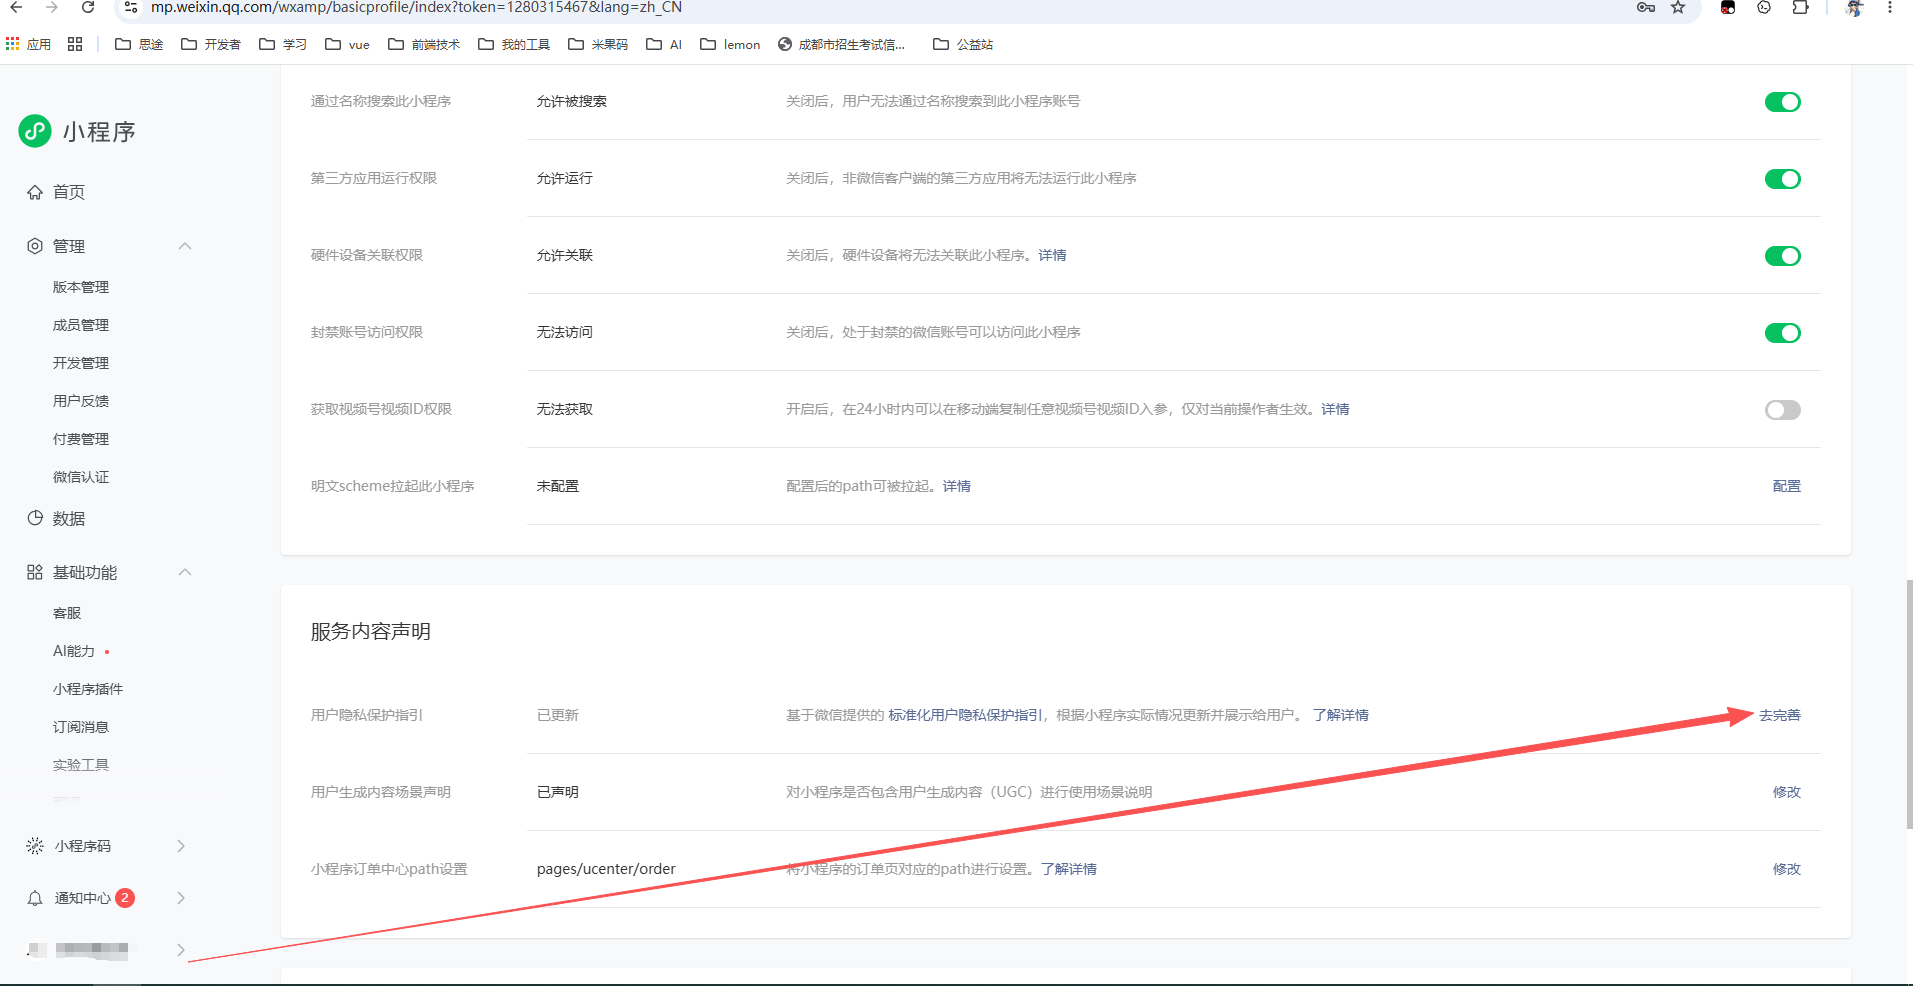Viewport: 1913px width, 986px height.
Task: Click the browser back arrow
Action: (x=16, y=7)
